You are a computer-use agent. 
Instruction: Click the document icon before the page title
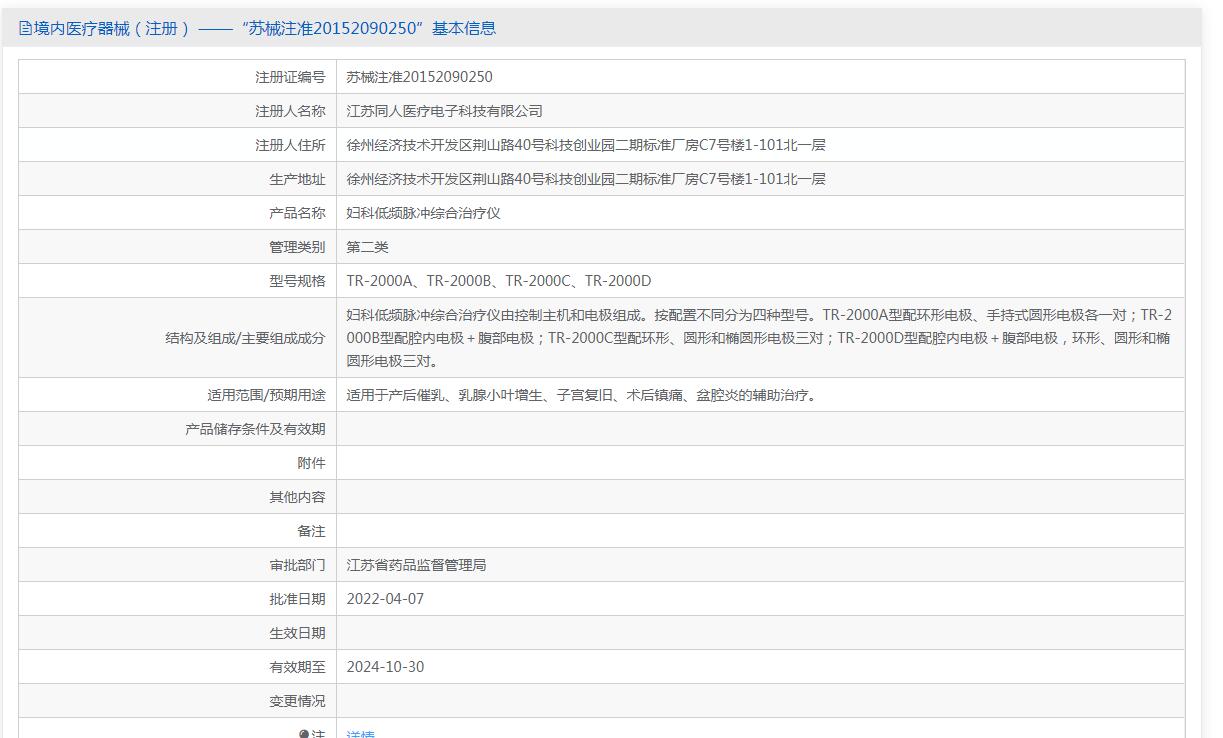pyautogui.click(x=25, y=28)
